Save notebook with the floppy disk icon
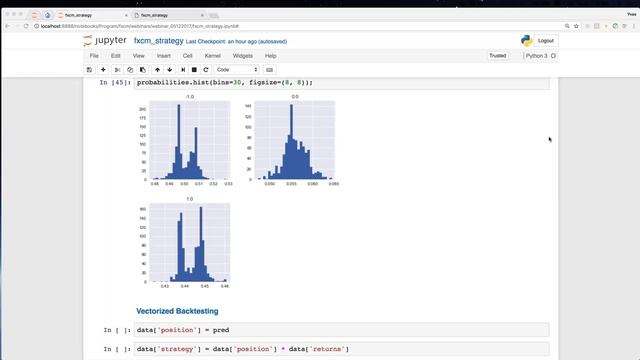 click(89, 70)
